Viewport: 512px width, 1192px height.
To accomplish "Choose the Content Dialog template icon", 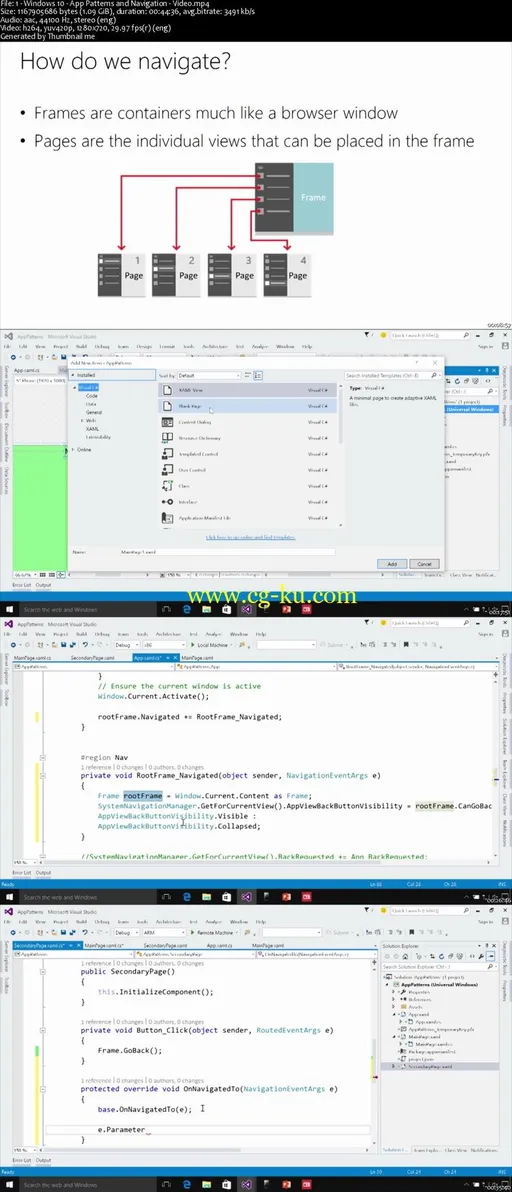I will pyautogui.click(x=168, y=420).
